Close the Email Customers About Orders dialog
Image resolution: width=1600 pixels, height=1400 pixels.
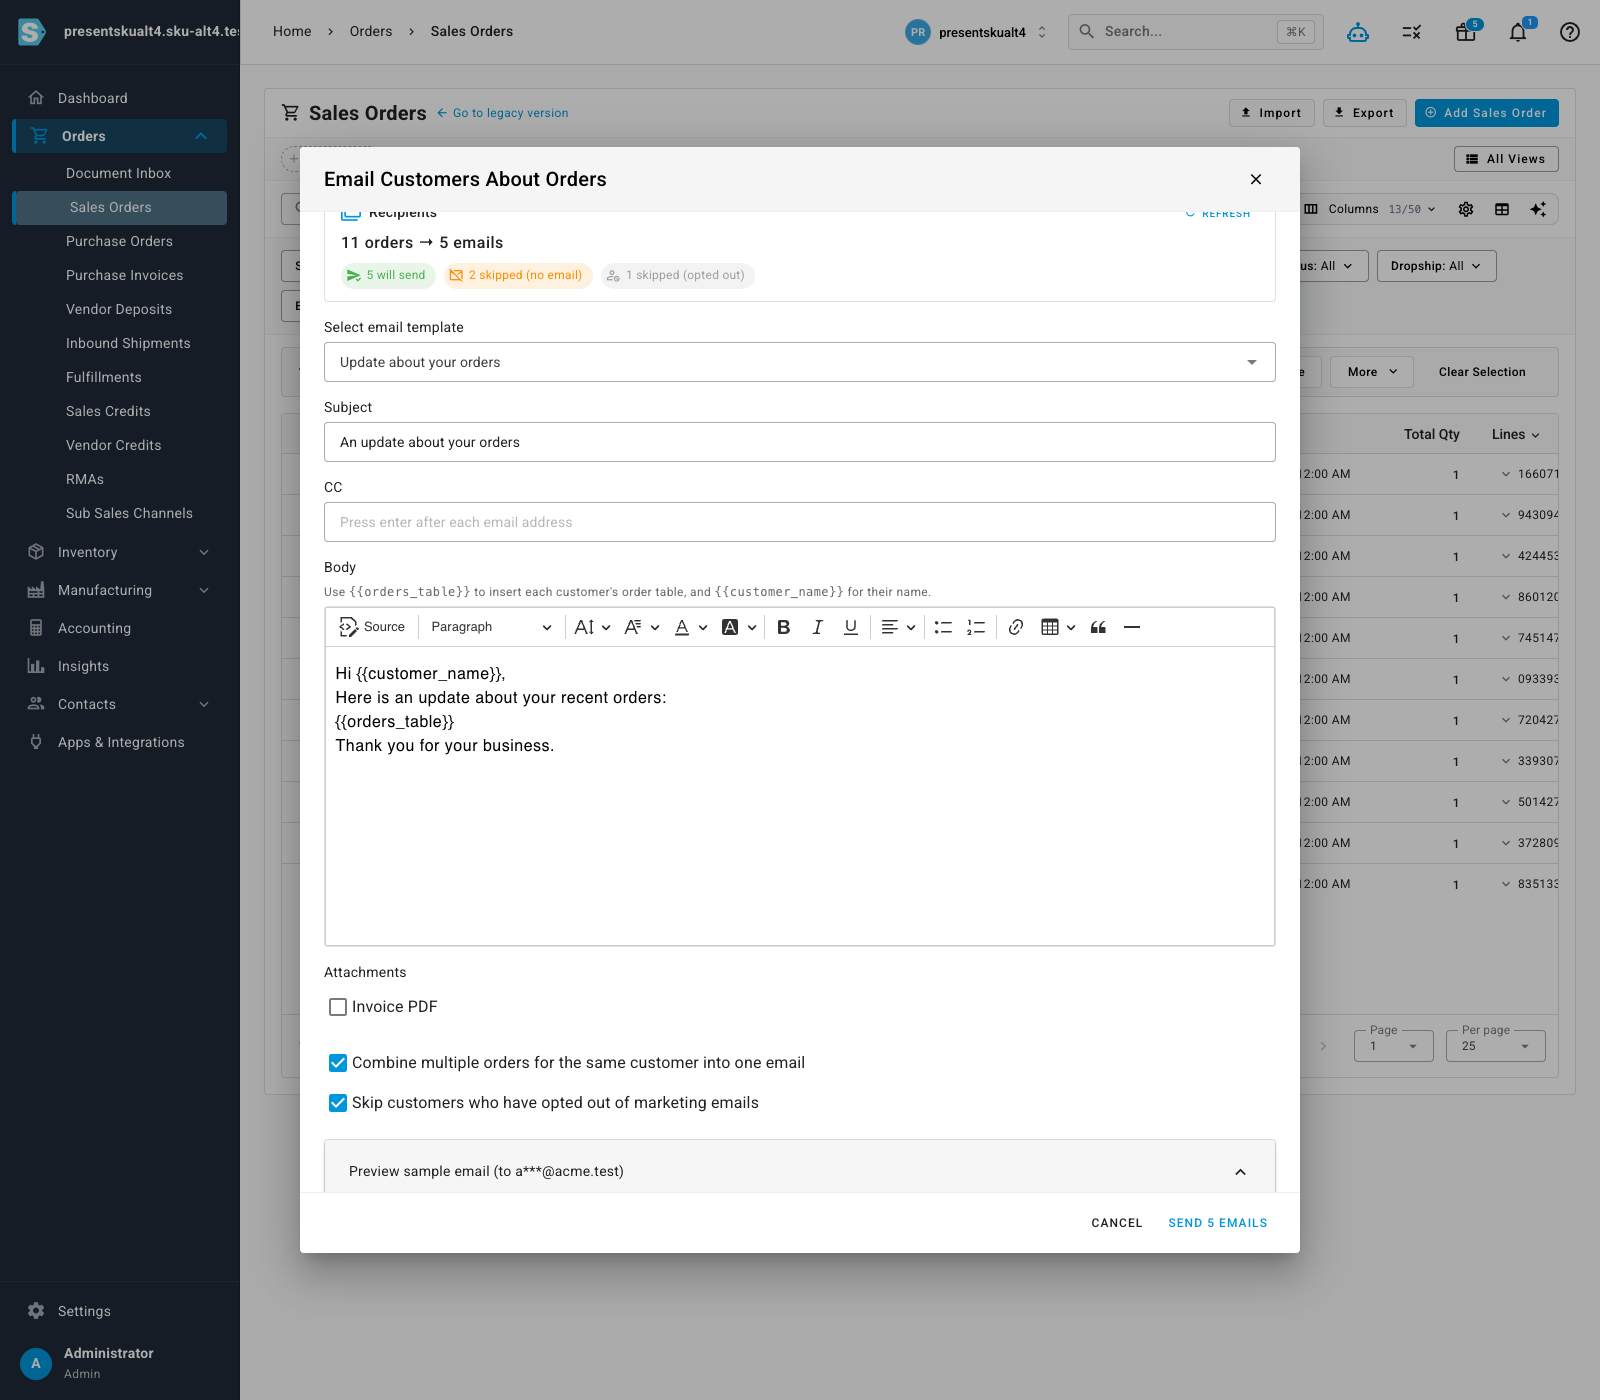pyautogui.click(x=1256, y=179)
